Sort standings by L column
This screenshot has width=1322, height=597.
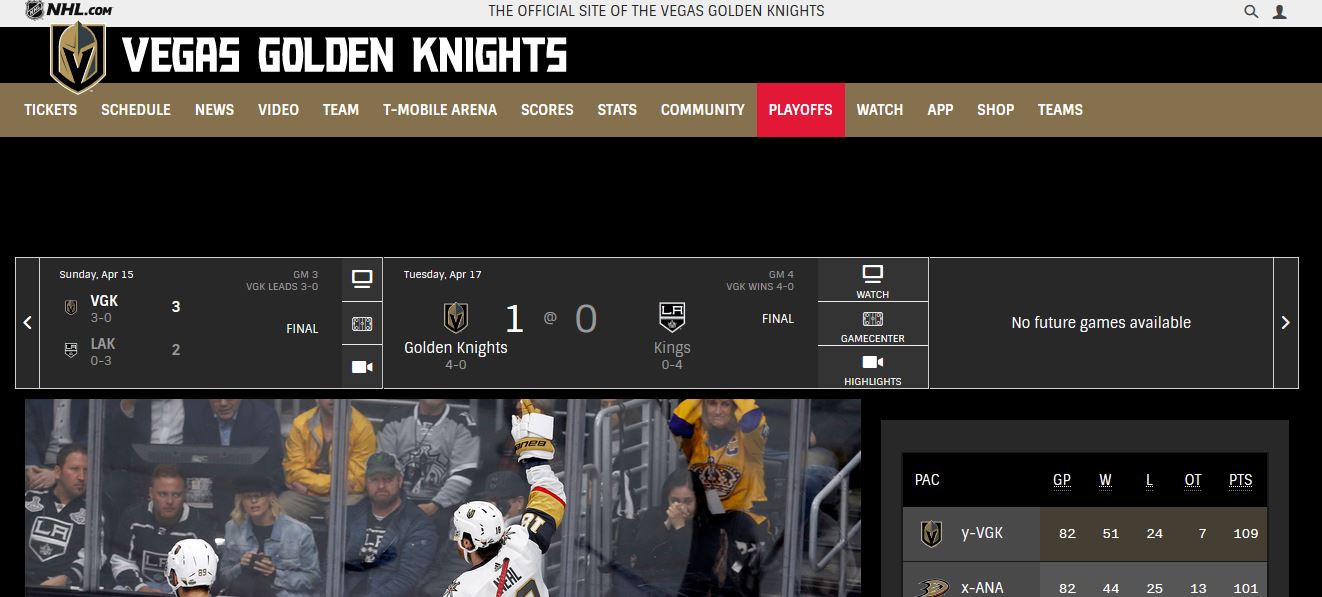point(1149,480)
